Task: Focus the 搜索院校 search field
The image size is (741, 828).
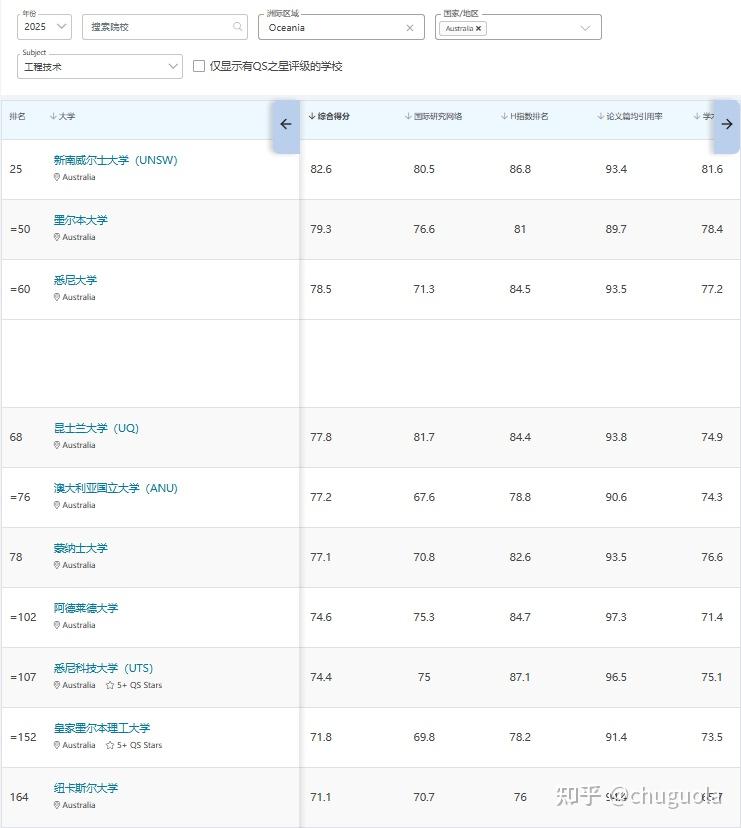Action: pos(158,27)
